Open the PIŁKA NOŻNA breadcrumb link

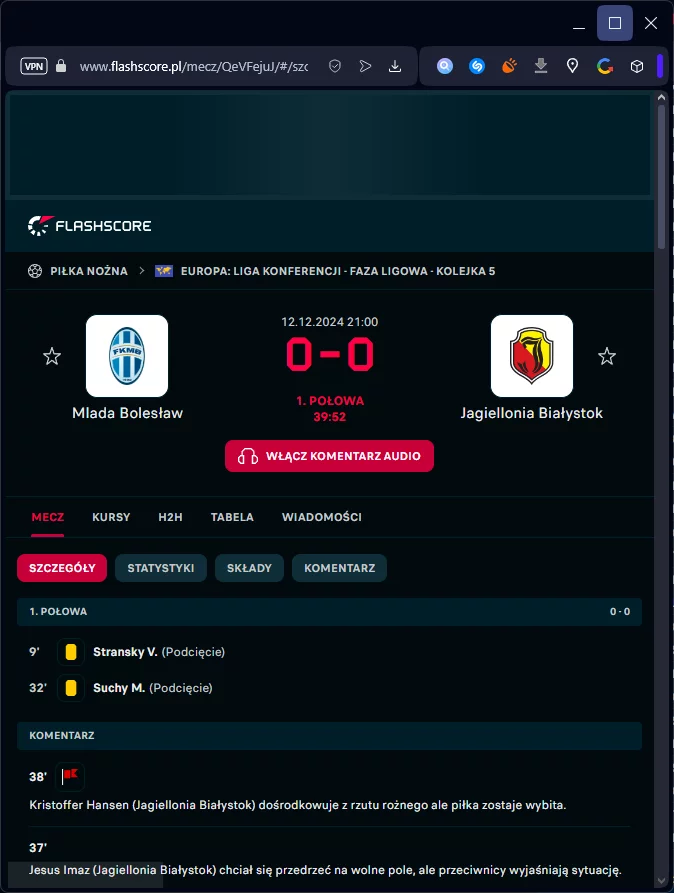[x=88, y=271]
